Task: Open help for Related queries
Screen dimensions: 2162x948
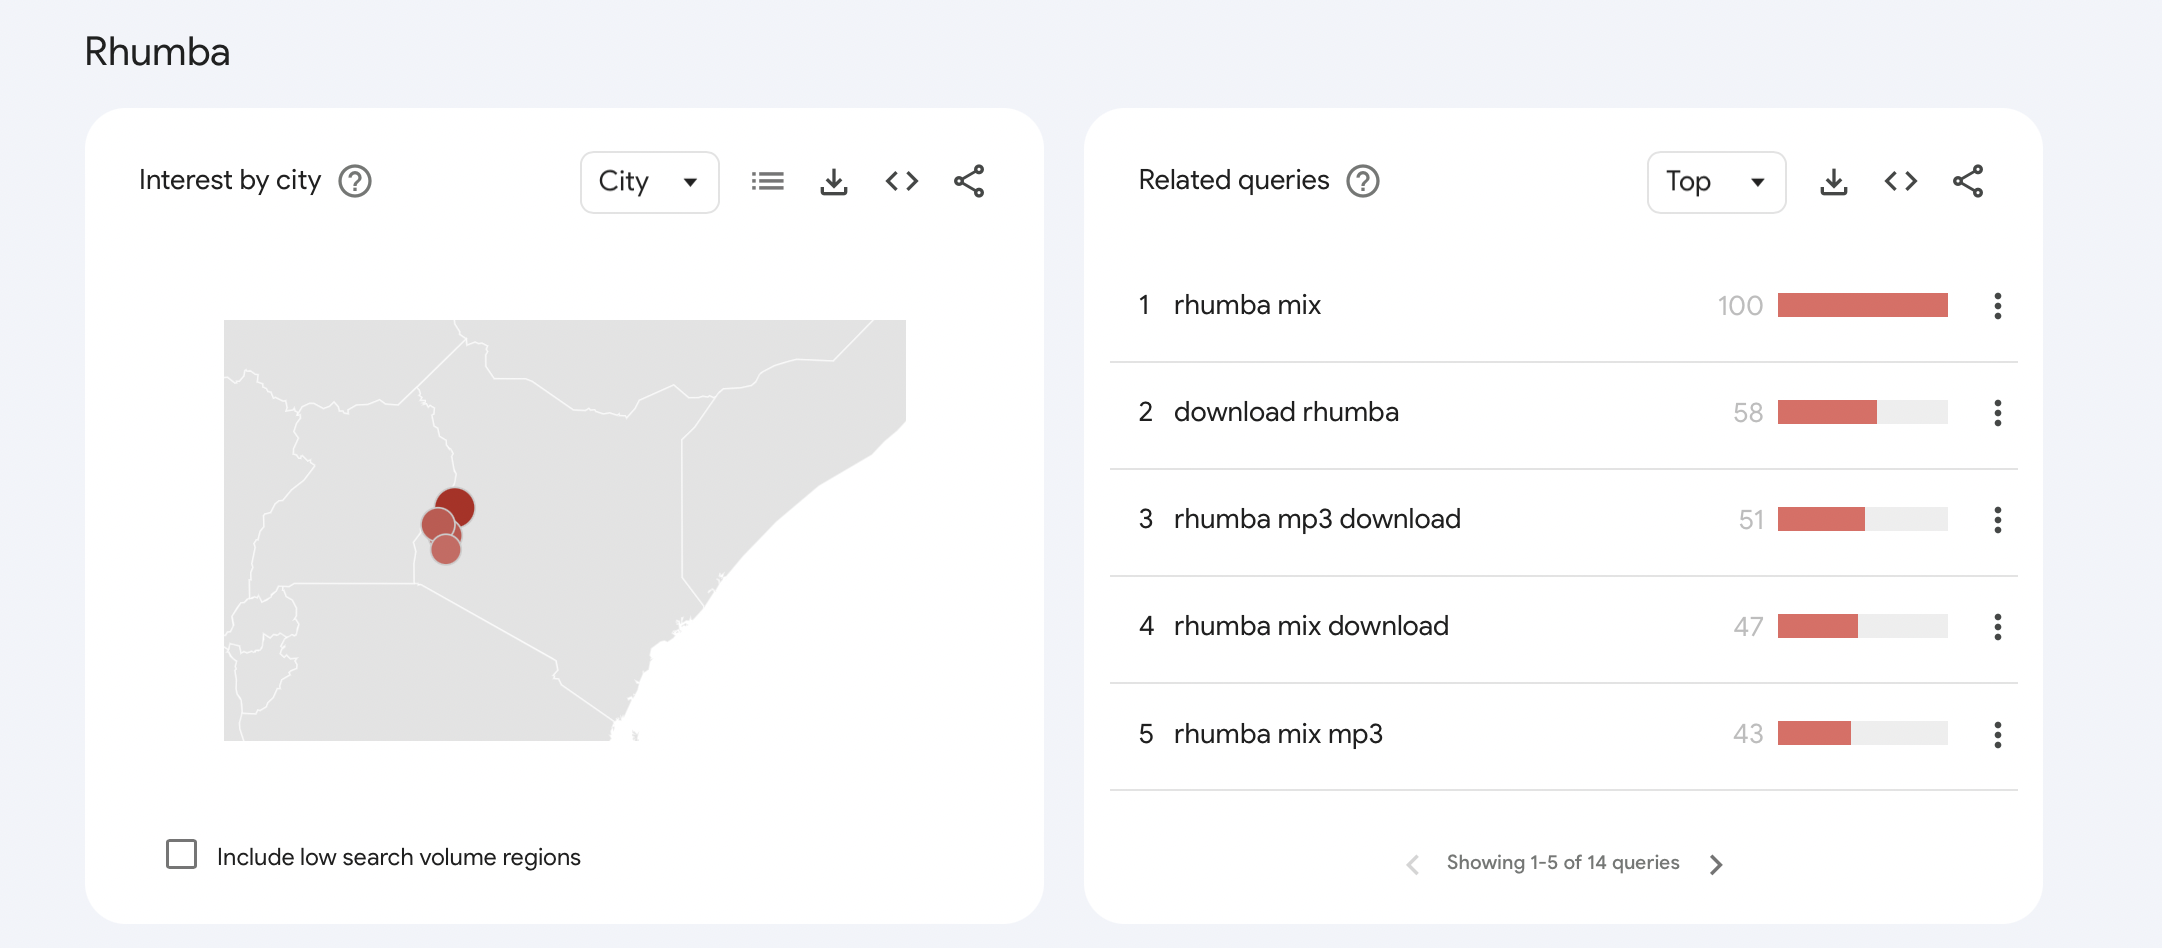Action: click(1363, 181)
